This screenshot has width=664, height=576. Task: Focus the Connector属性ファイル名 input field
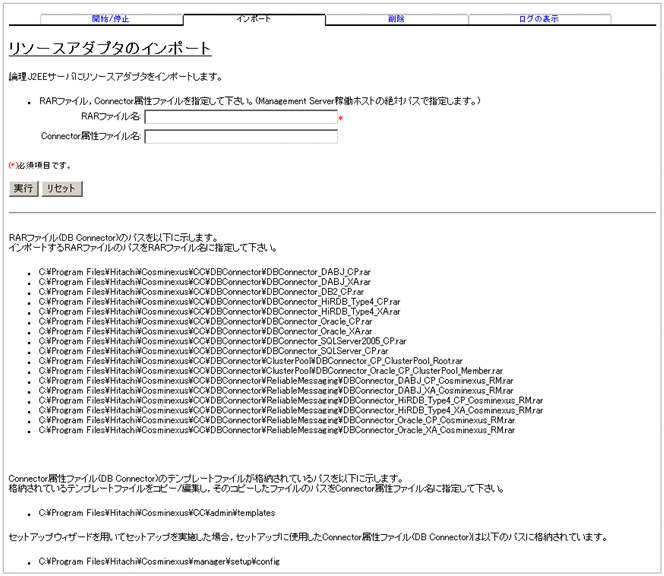pos(241,136)
